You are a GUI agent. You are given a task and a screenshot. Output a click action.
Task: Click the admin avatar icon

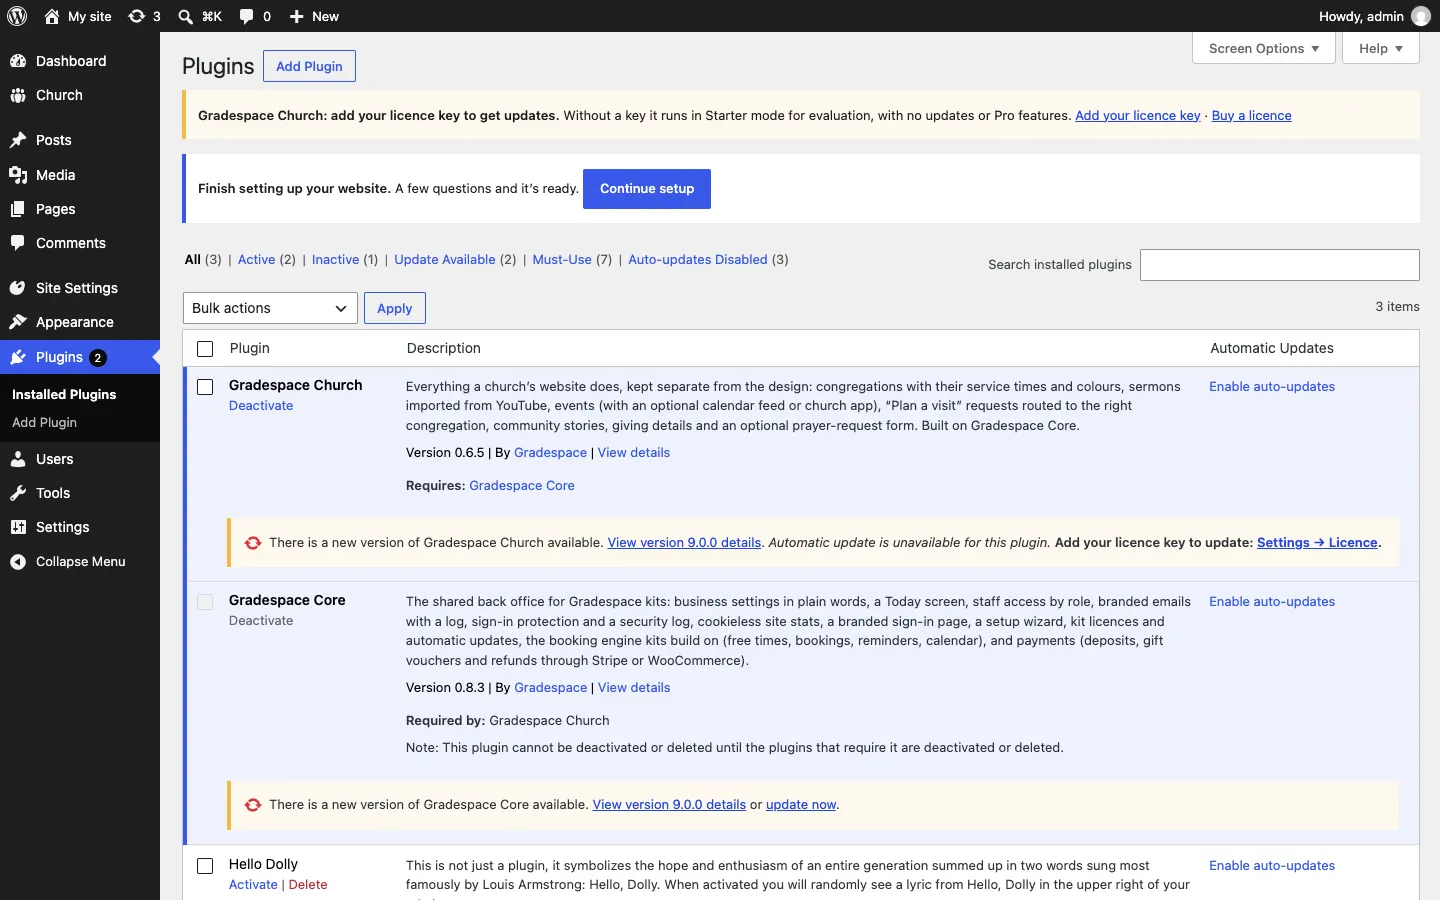(1421, 16)
